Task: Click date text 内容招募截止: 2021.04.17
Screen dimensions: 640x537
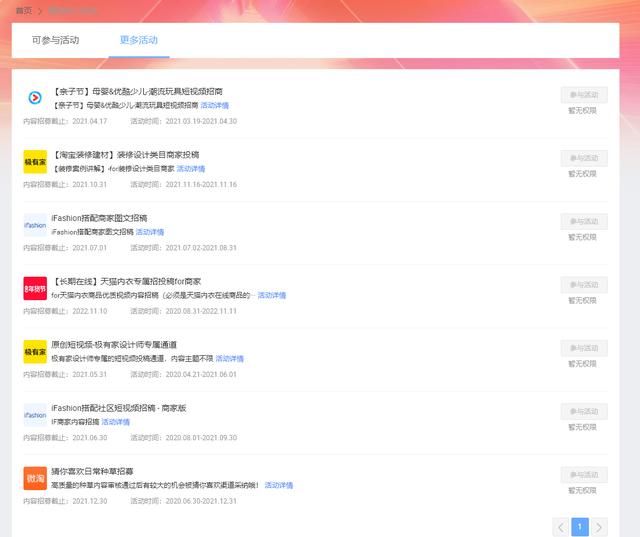Action: pyautogui.click(x=65, y=121)
